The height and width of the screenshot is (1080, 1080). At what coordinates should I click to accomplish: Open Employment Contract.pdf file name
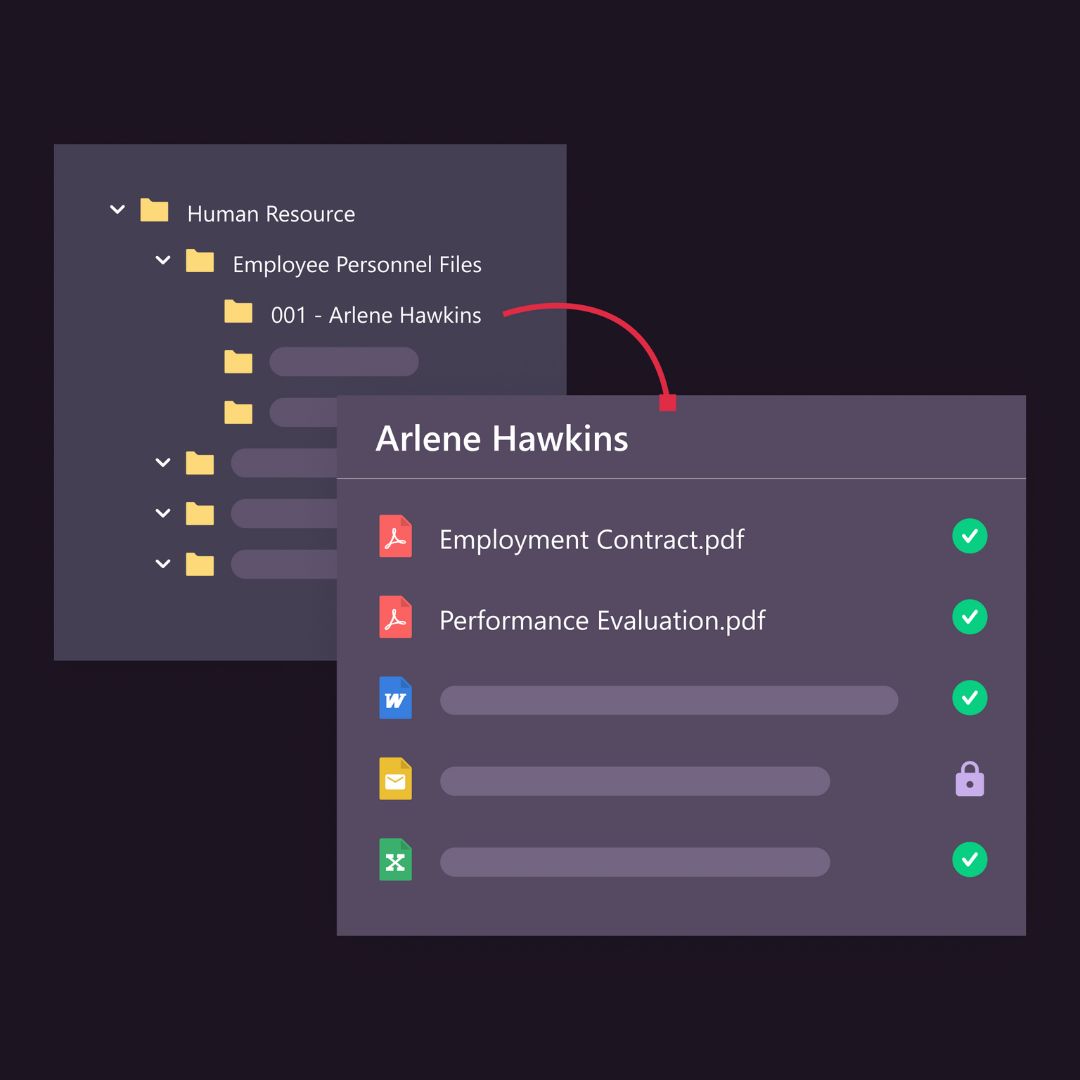pos(592,540)
